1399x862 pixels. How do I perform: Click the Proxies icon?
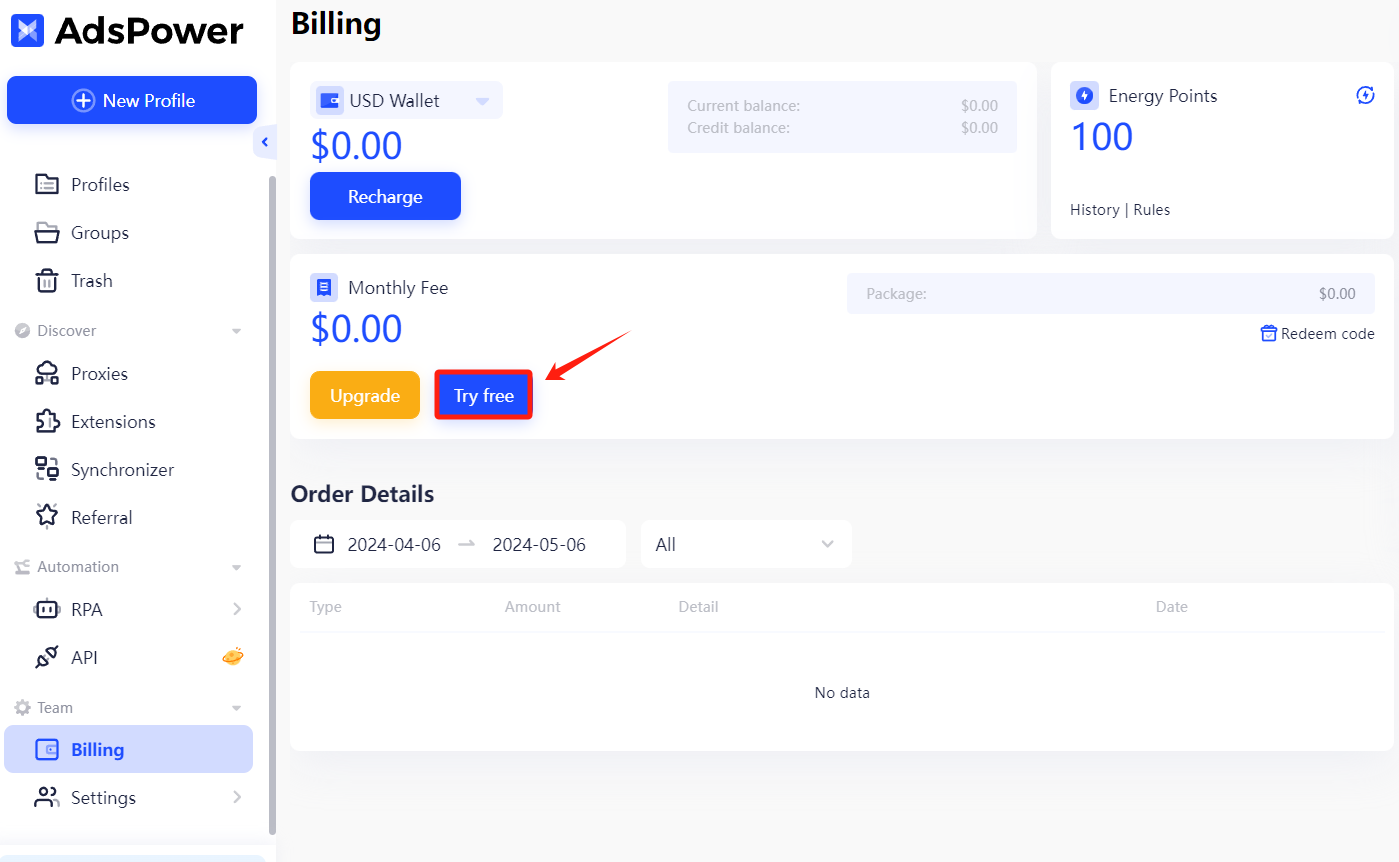tap(46, 373)
